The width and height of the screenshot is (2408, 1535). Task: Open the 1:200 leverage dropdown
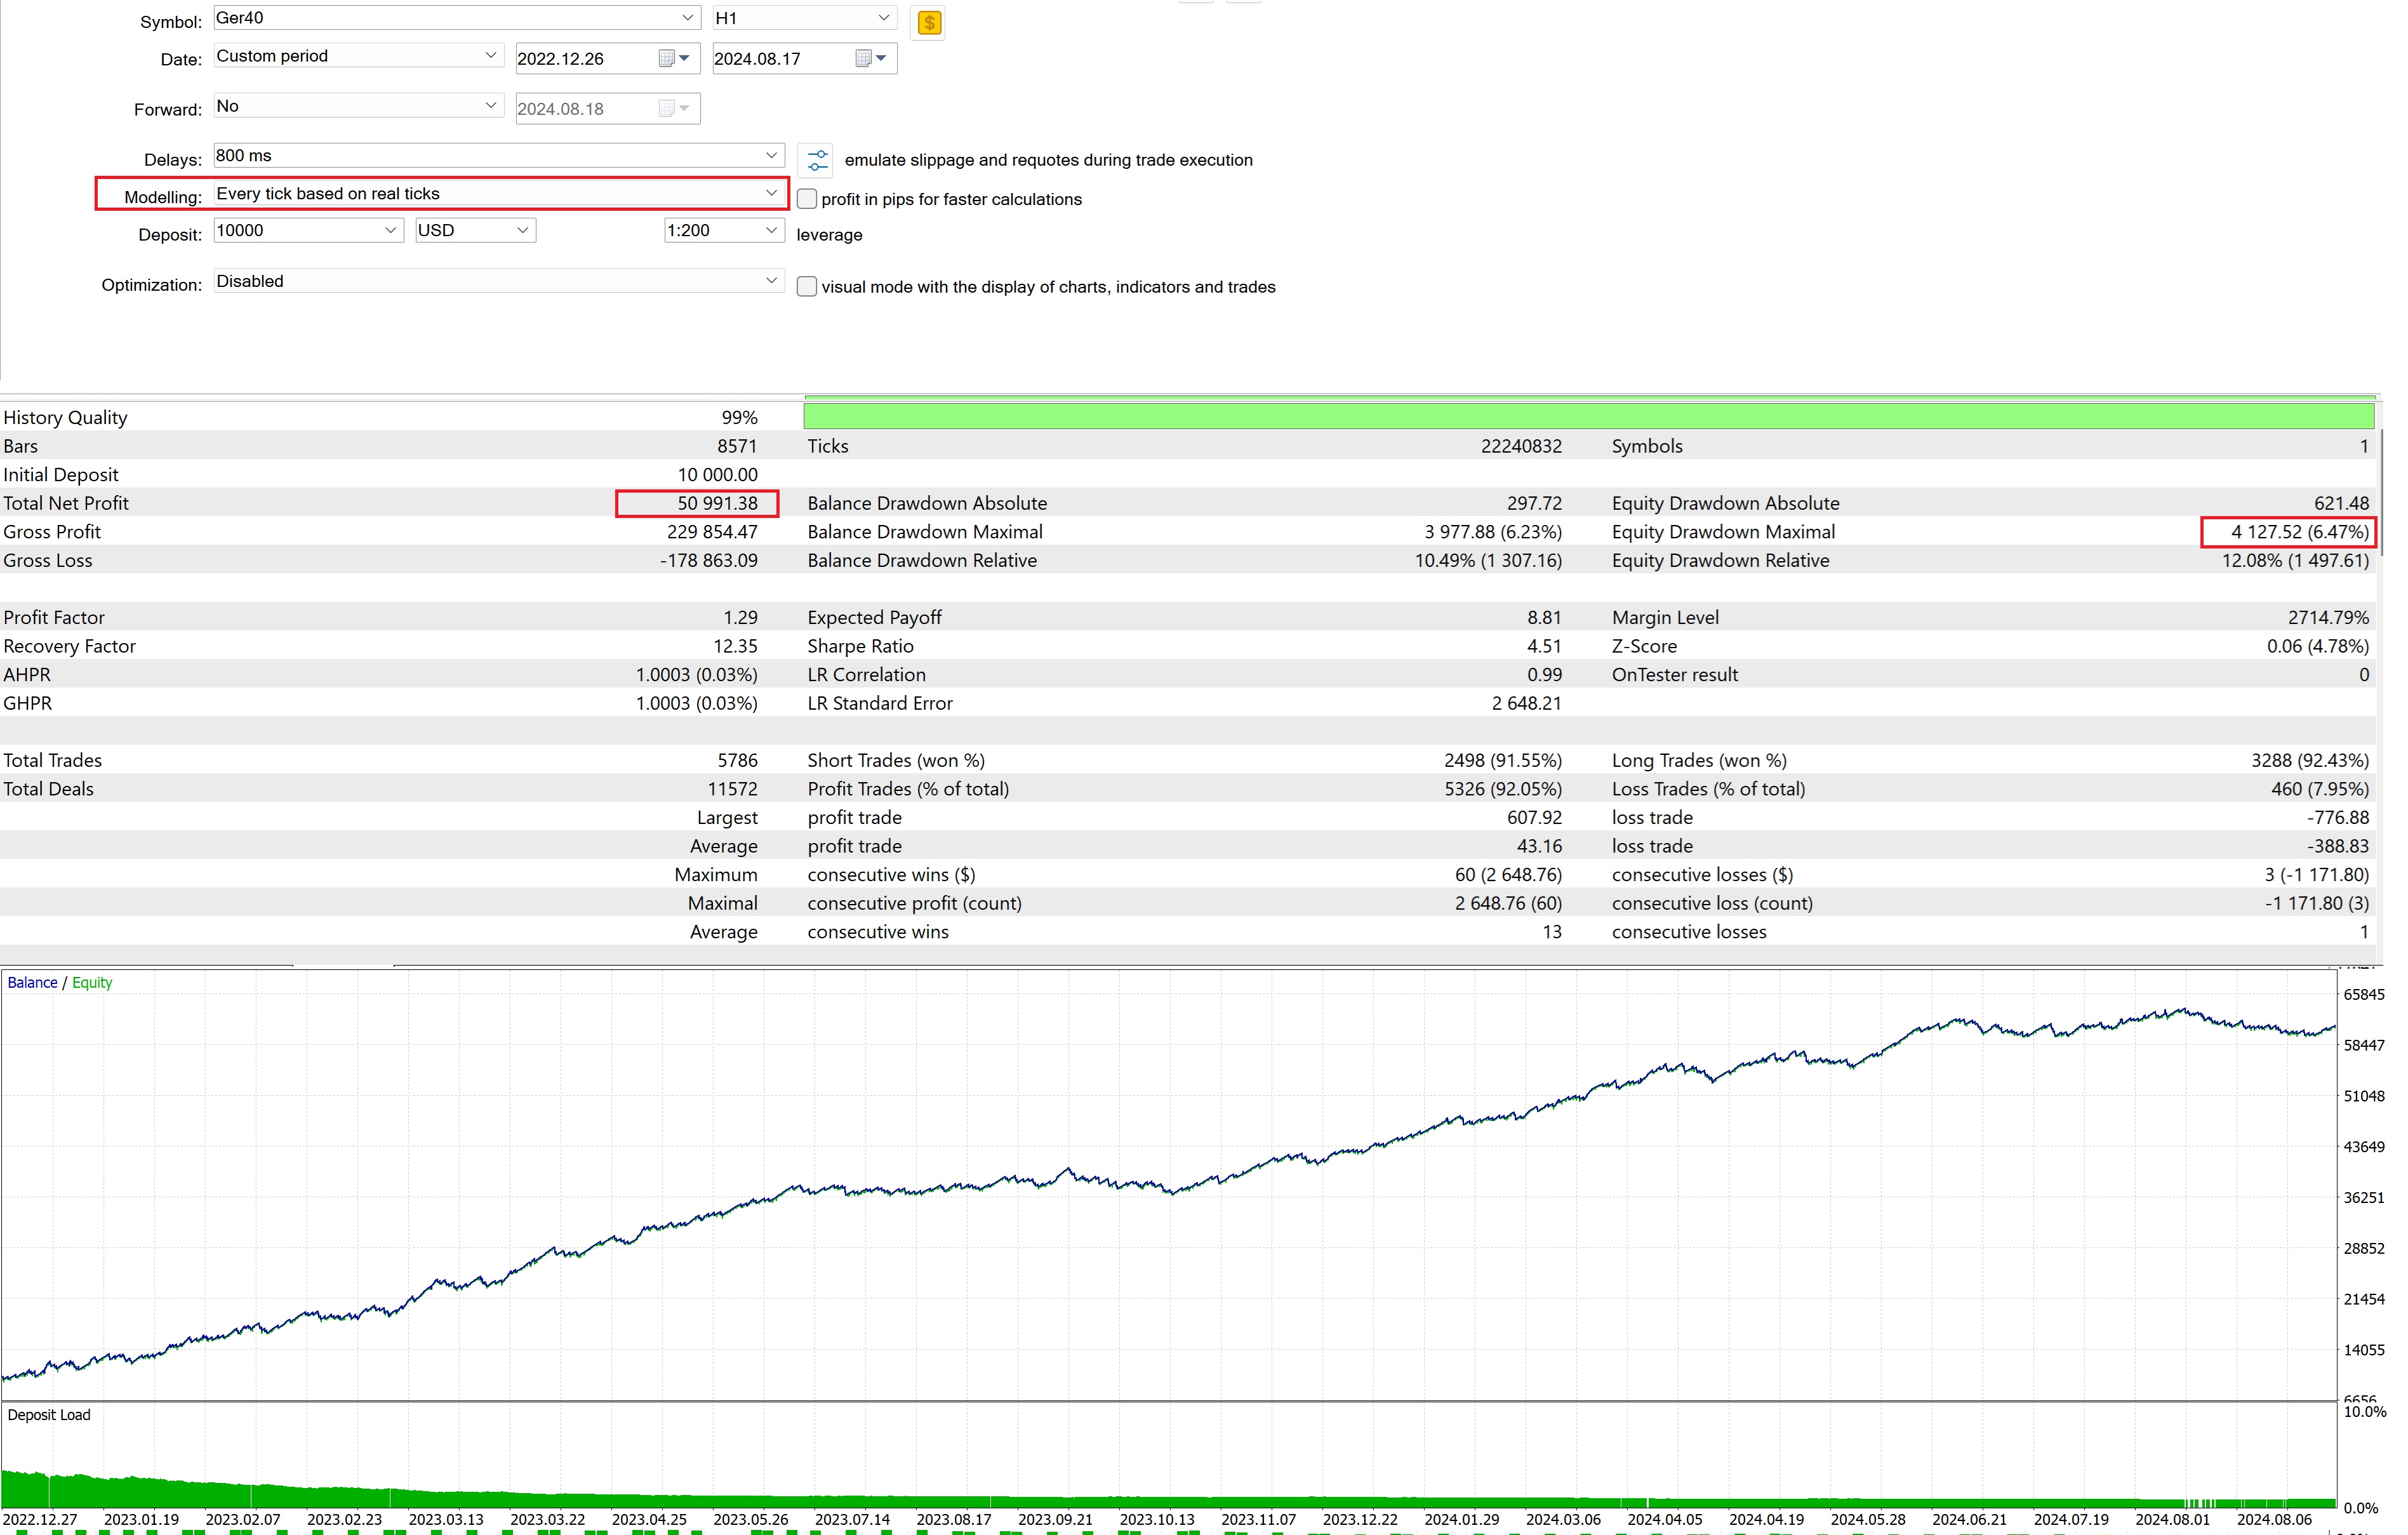coord(771,230)
